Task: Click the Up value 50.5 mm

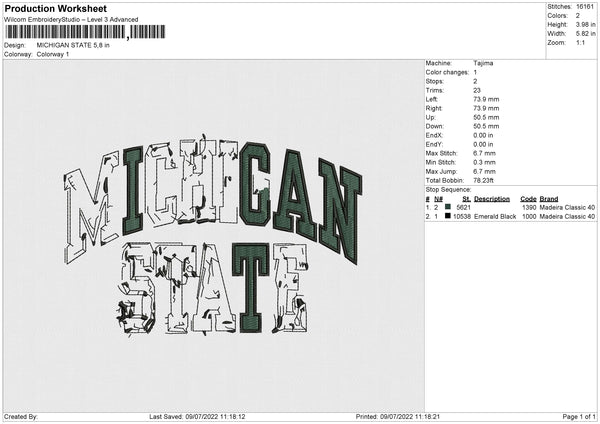Action: (486, 117)
